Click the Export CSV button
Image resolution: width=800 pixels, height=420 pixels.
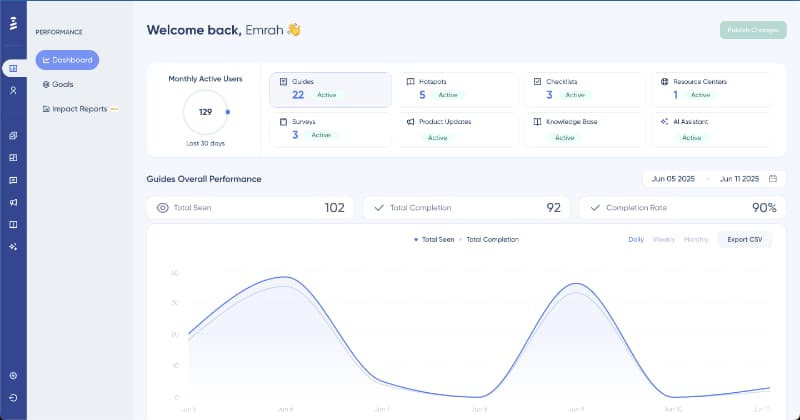point(745,239)
